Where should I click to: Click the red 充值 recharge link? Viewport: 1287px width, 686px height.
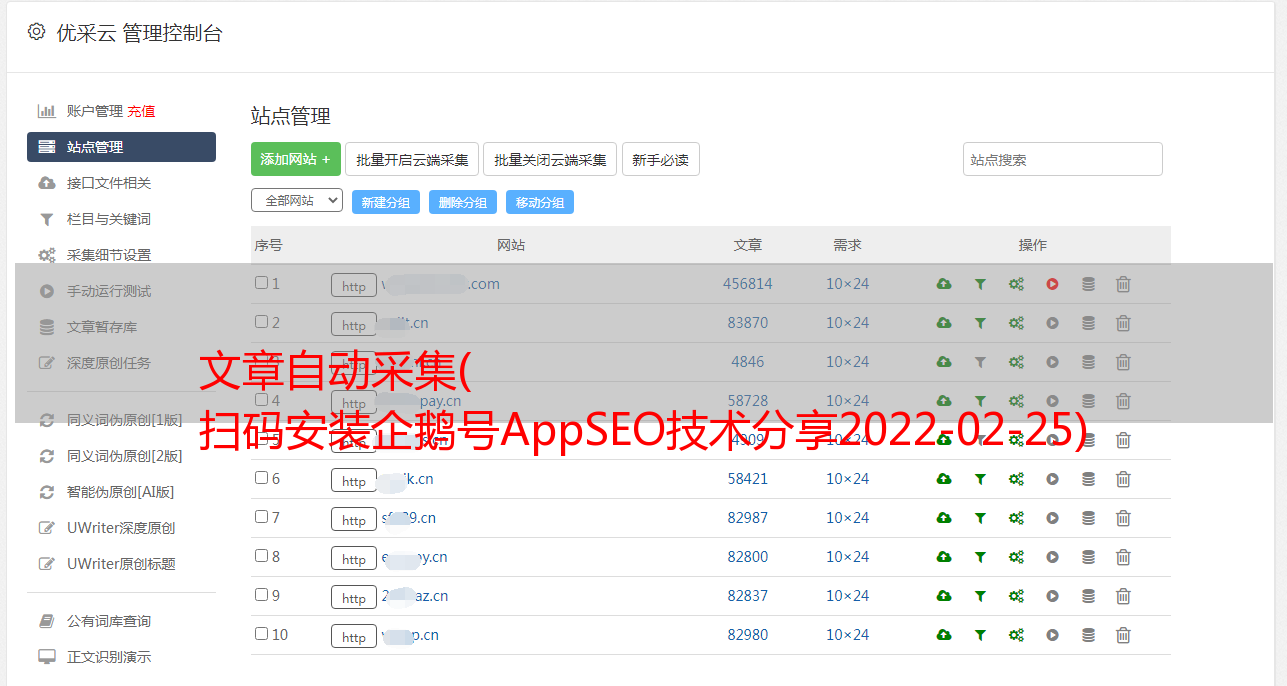click(141, 111)
